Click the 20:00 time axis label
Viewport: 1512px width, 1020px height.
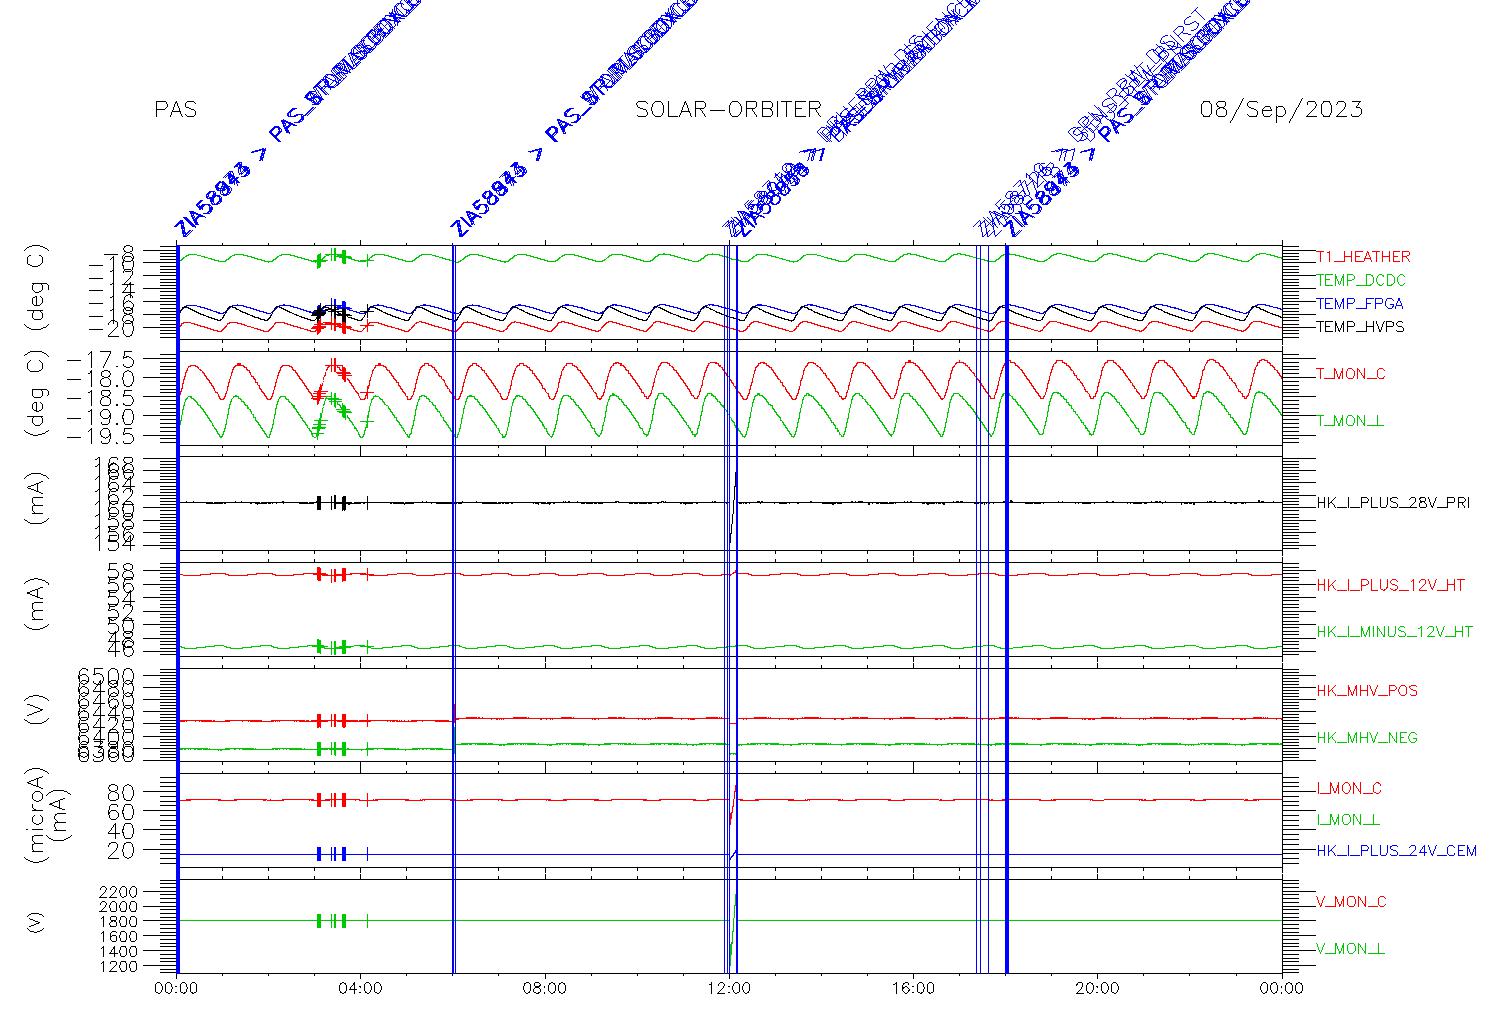coord(1097,989)
